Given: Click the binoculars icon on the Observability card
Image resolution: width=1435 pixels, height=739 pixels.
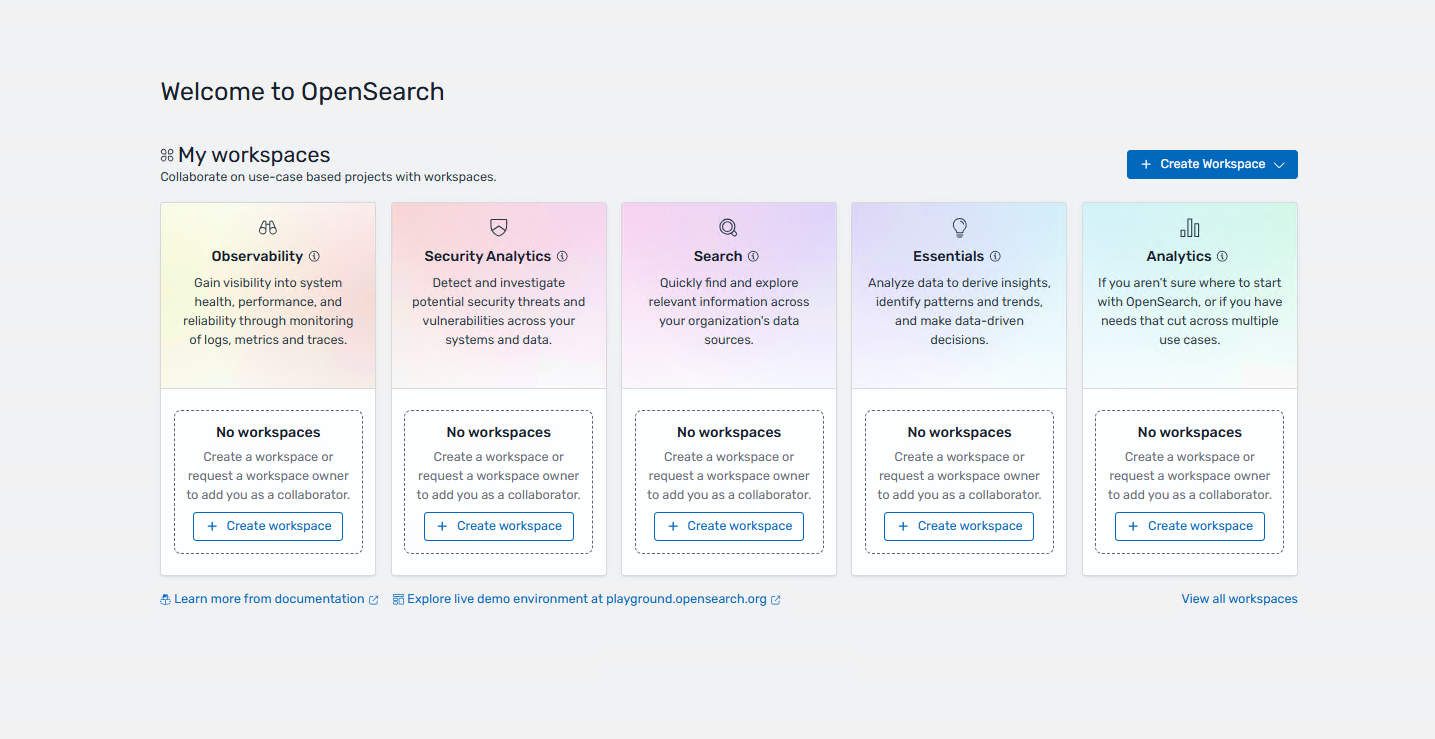Looking at the screenshot, I should pos(268,228).
